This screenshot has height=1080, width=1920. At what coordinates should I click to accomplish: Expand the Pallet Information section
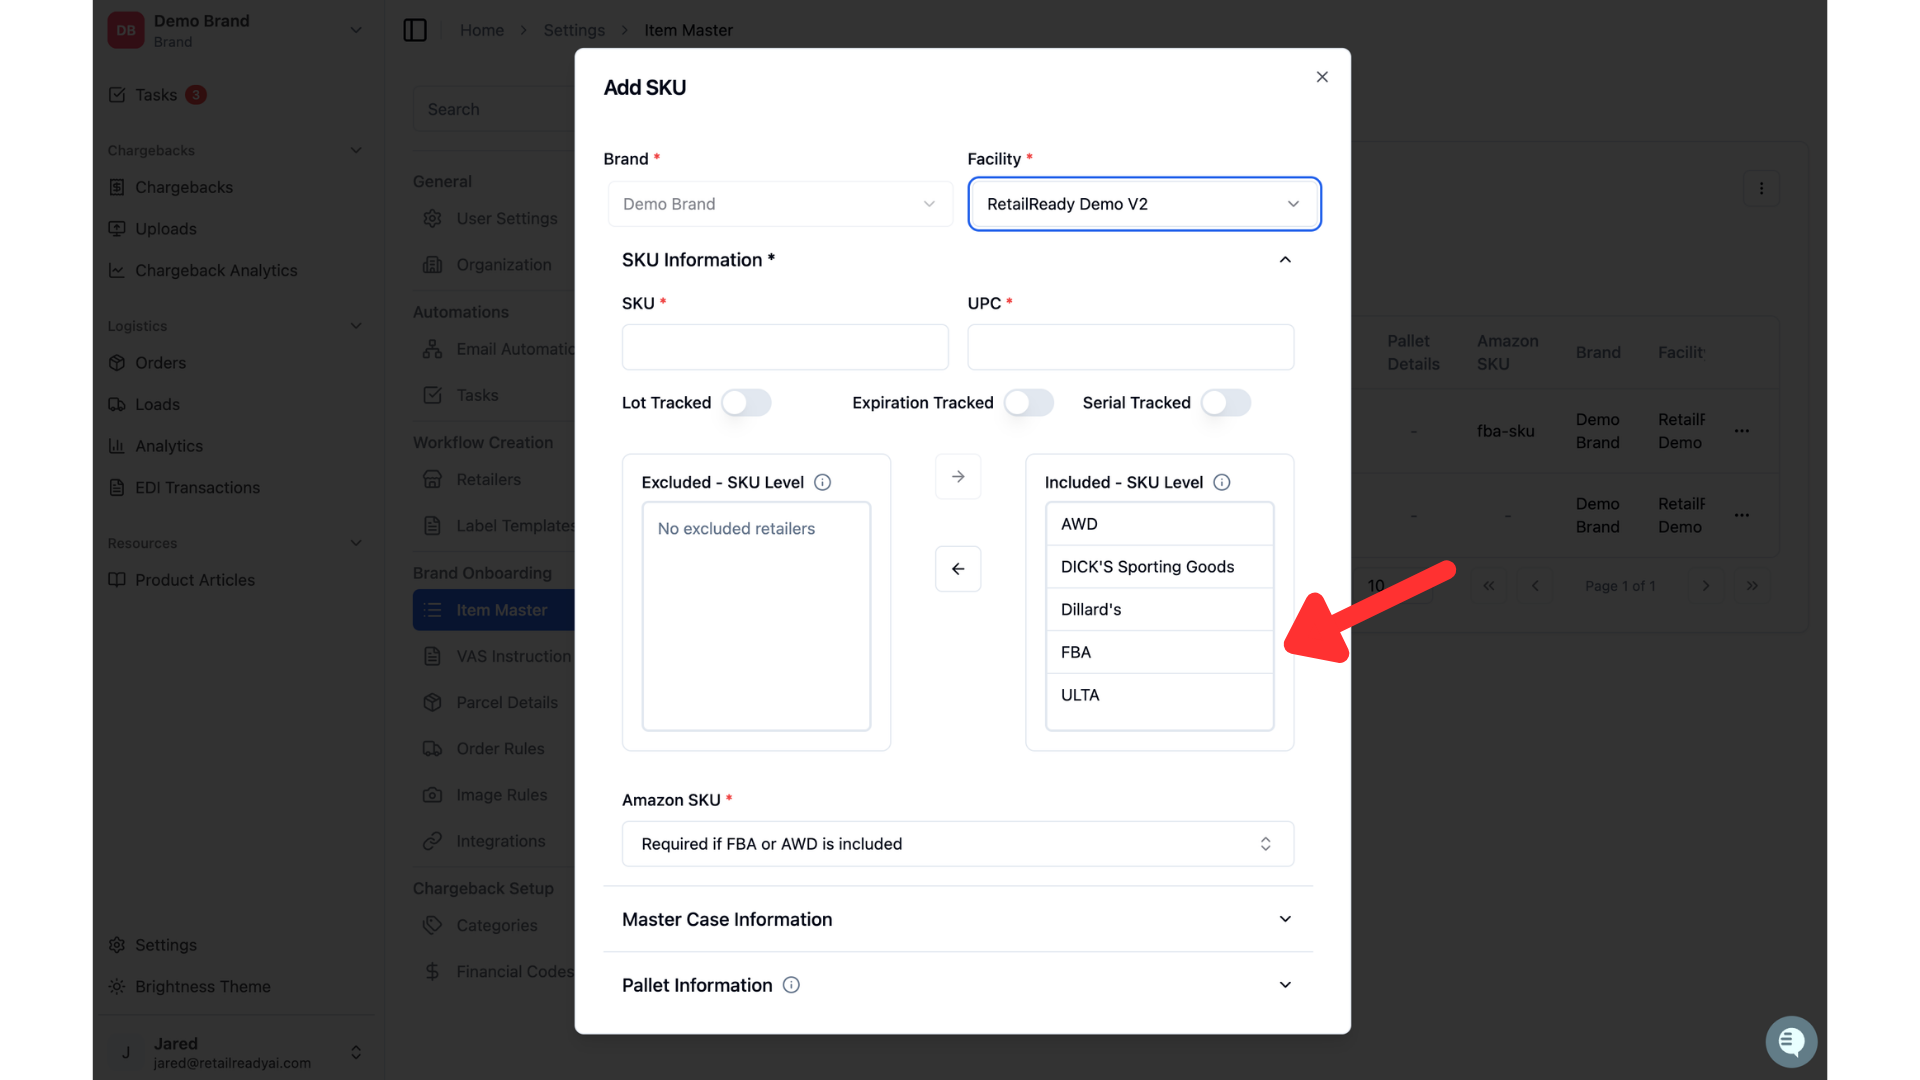pos(957,985)
